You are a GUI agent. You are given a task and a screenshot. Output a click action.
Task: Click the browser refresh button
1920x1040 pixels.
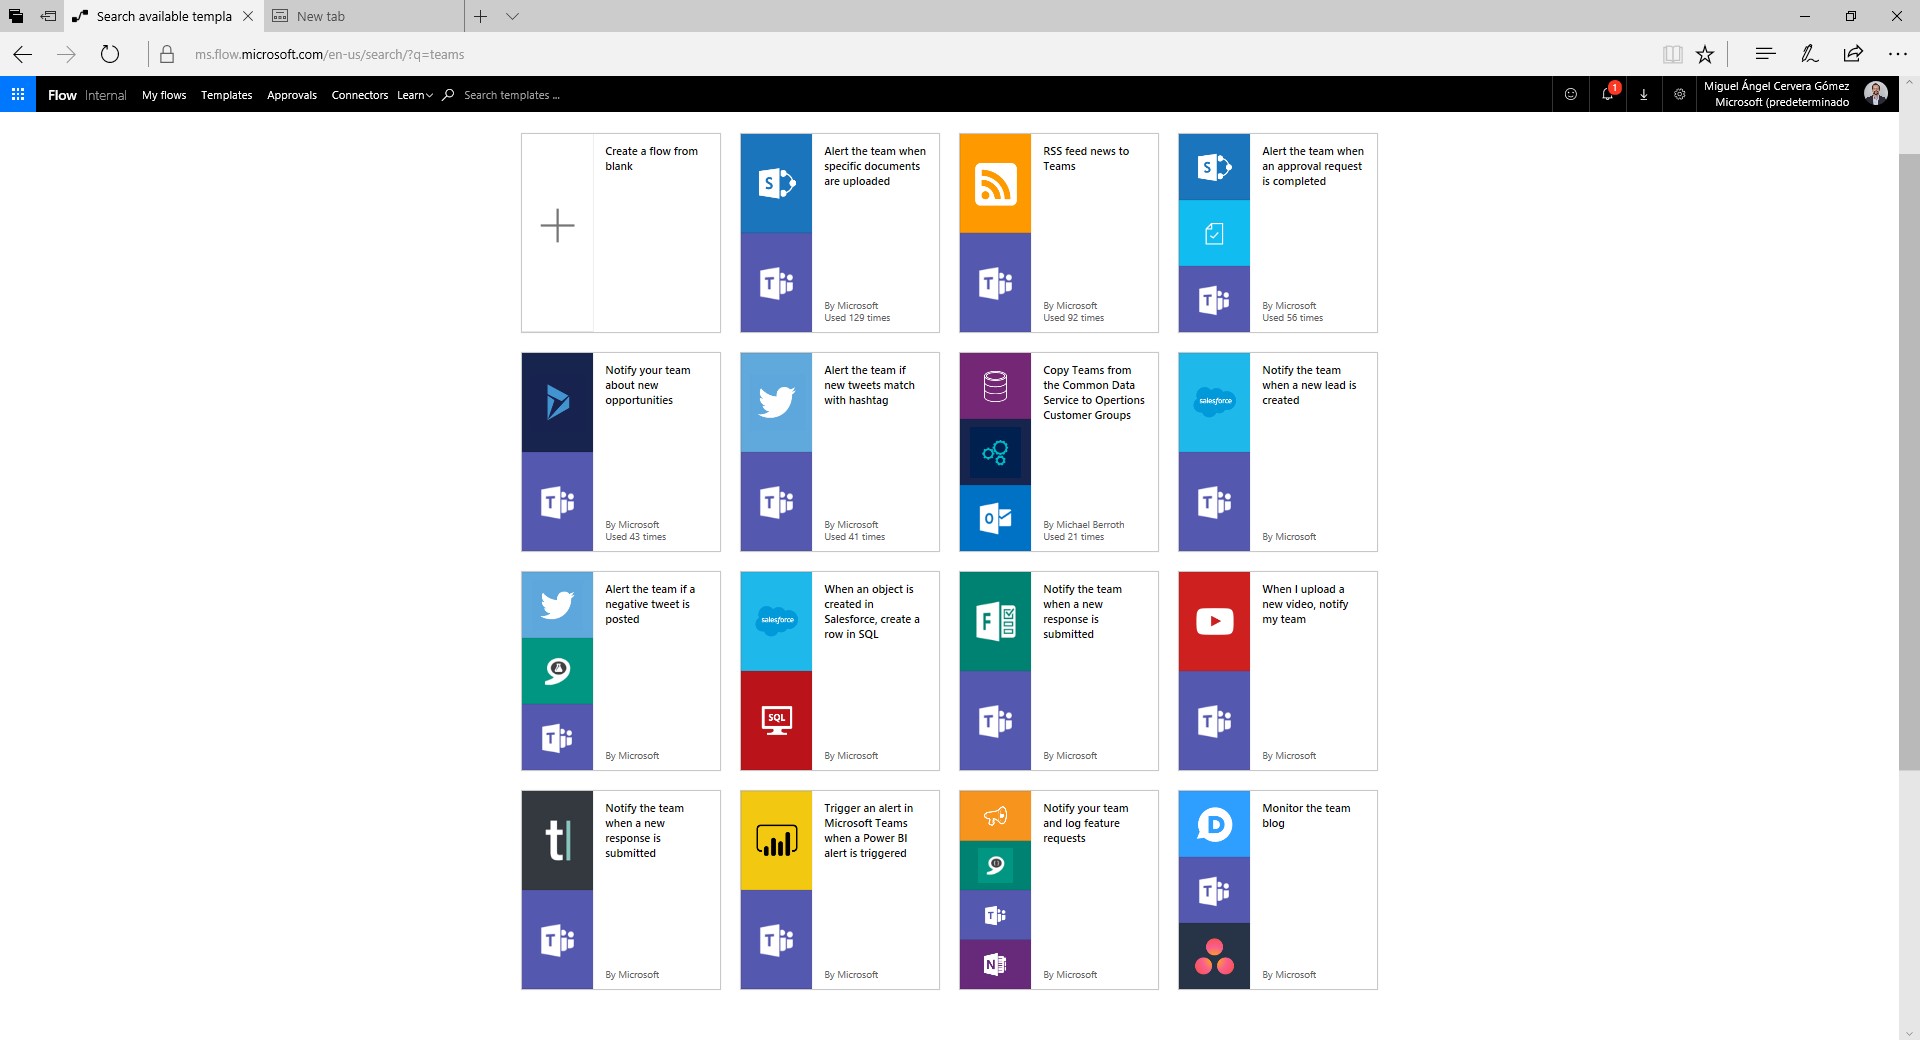point(110,54)
